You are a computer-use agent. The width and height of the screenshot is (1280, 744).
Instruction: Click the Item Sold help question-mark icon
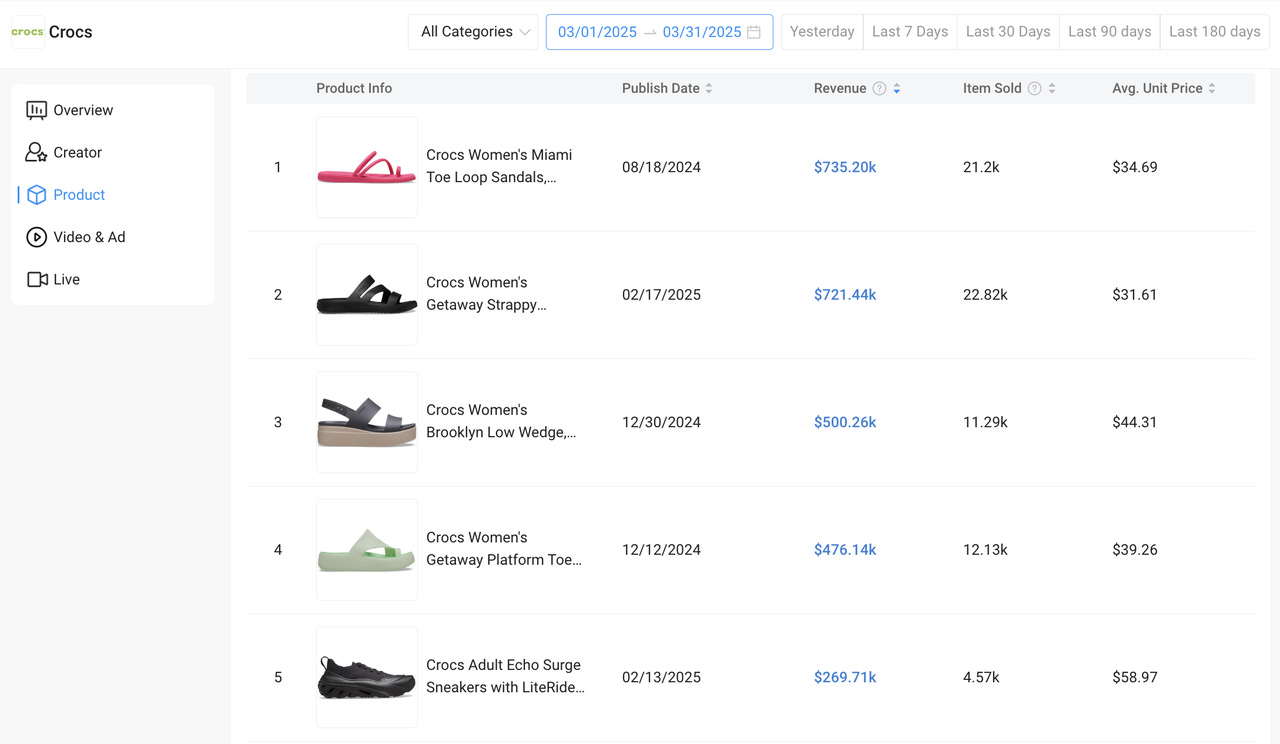click(x=1035, y=88)
